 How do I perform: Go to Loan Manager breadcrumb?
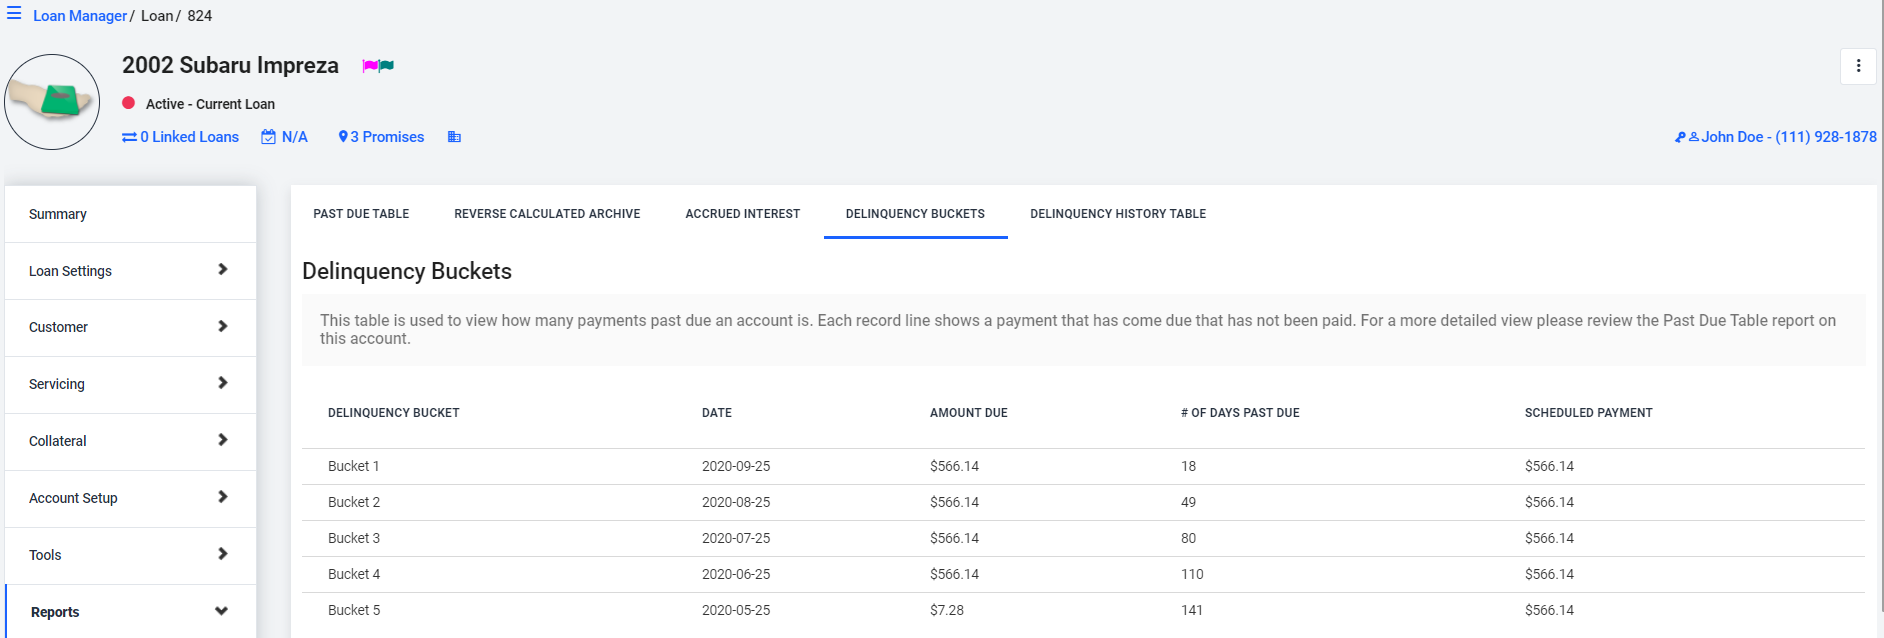80,16
